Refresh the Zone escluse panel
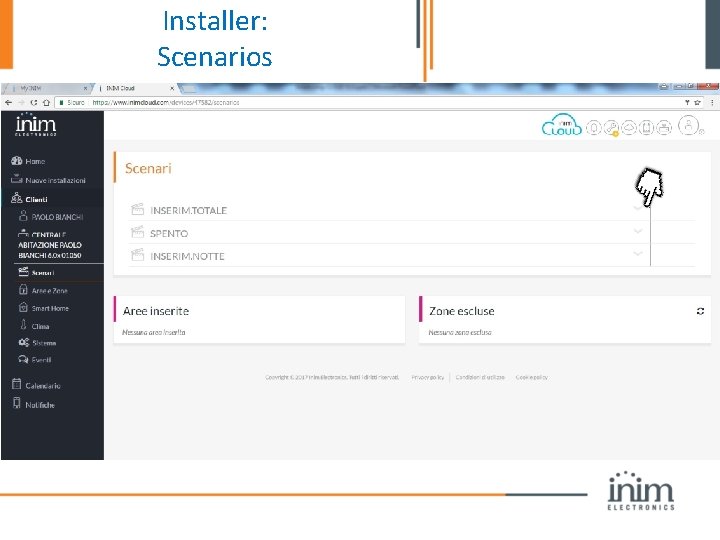 (700, 311)
